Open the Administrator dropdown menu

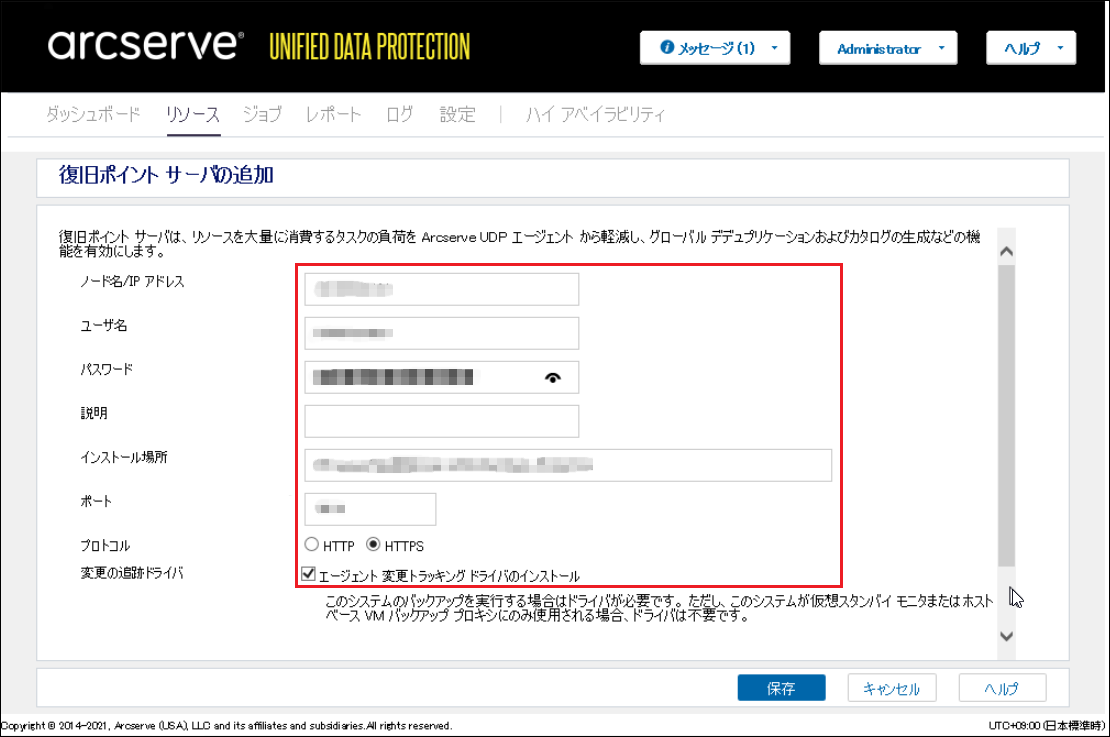(888, 48)
